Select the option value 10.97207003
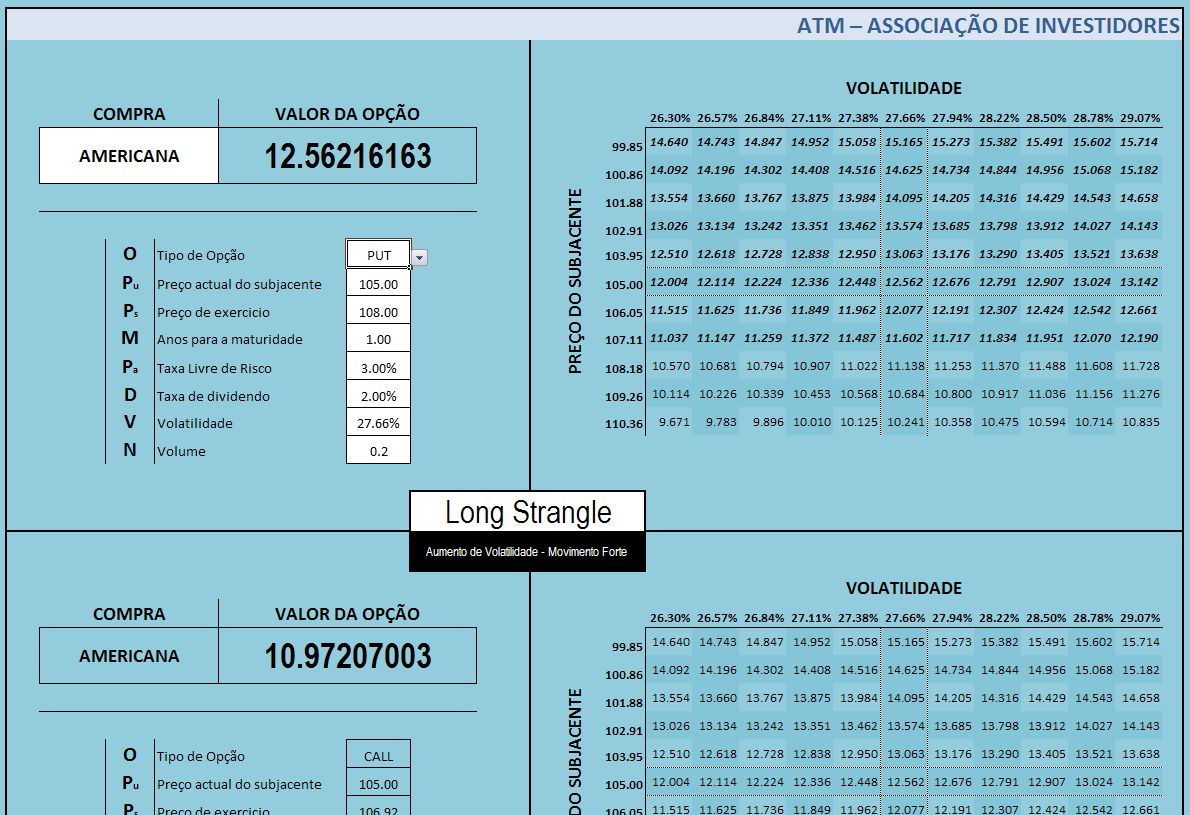Viewport: 1190px width, 815px height. coord(347,656)
